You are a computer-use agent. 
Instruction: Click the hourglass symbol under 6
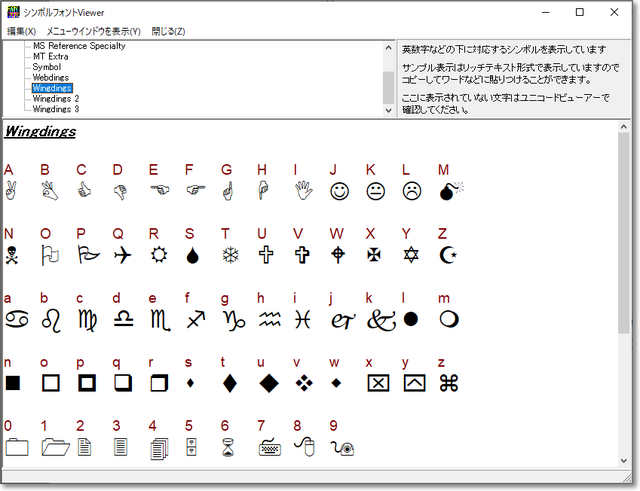click(229, 447)
